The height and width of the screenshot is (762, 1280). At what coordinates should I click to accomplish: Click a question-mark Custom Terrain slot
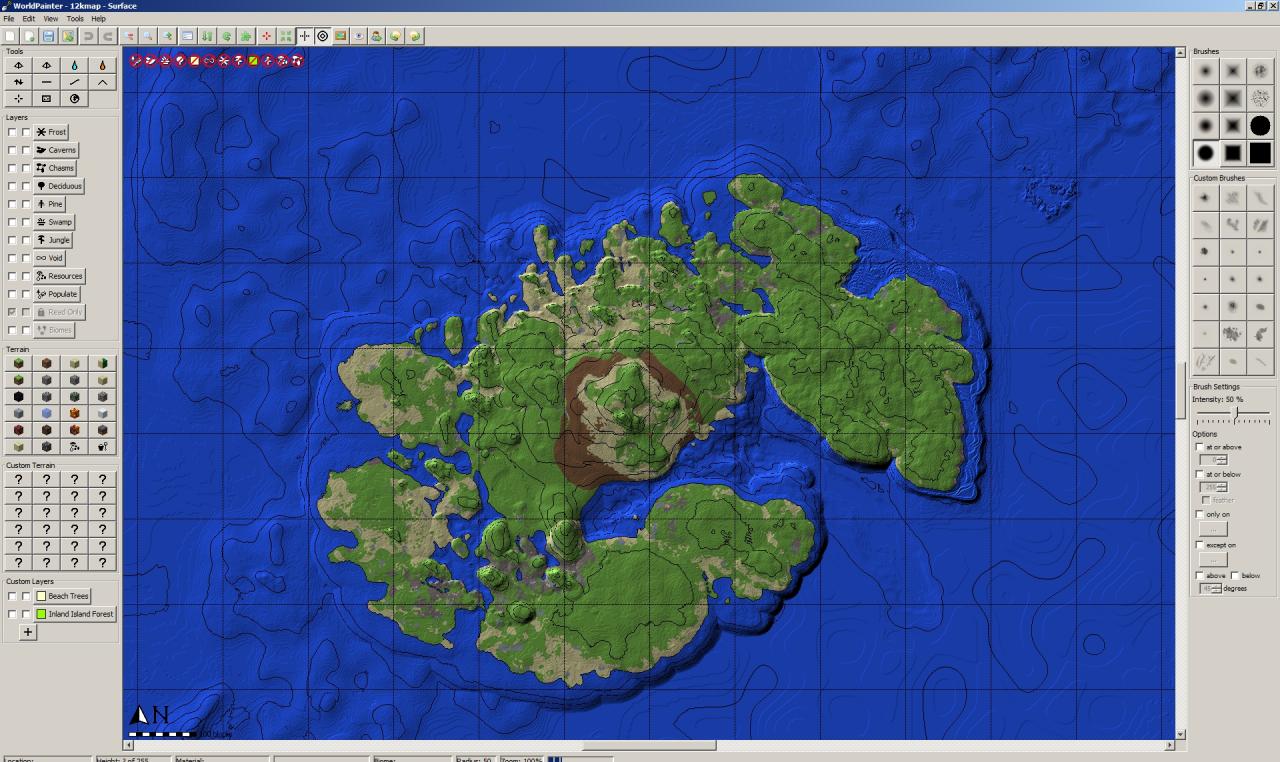coord(18,479)
